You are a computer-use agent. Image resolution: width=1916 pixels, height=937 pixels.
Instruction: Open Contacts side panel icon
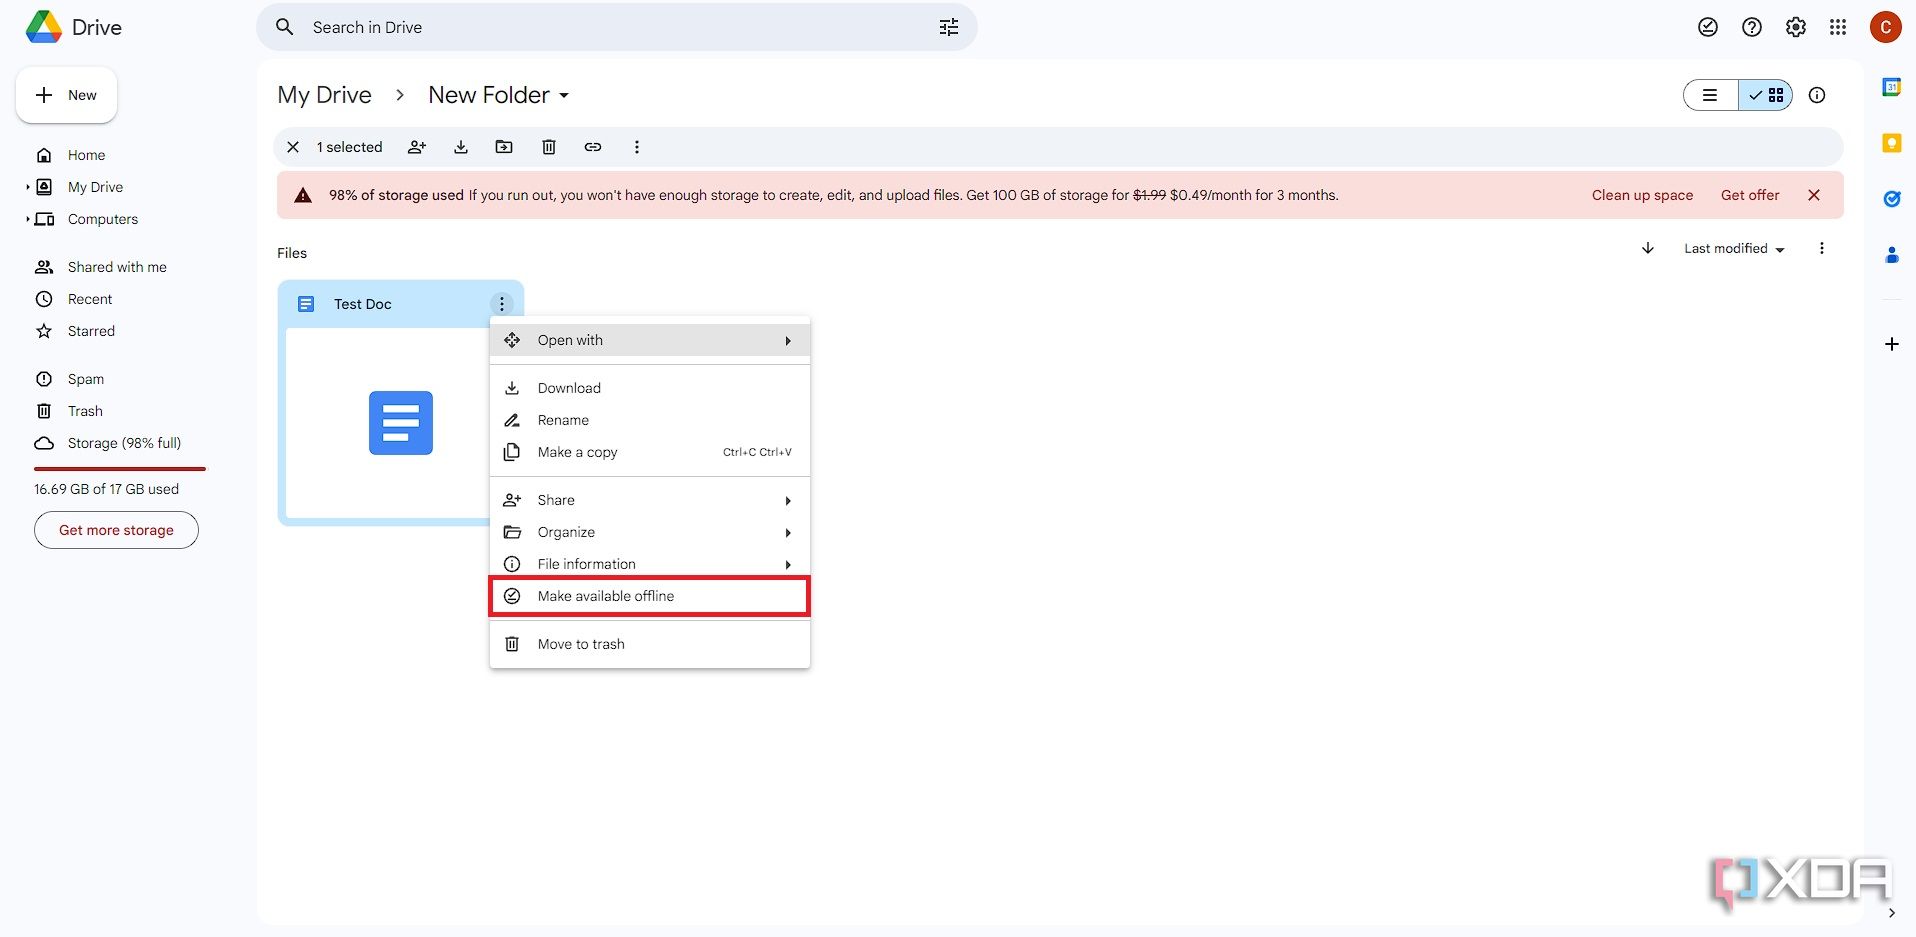[1892, 255]
